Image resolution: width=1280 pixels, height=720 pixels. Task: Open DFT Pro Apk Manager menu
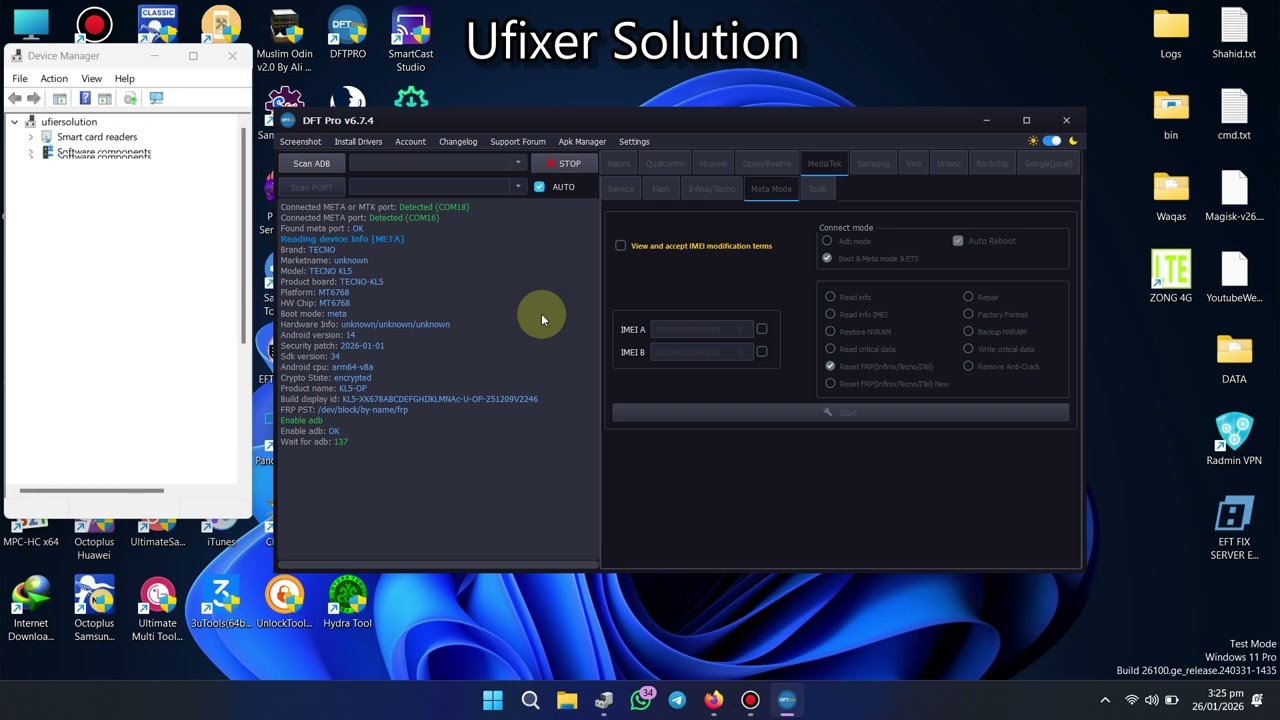pos(582,142)
